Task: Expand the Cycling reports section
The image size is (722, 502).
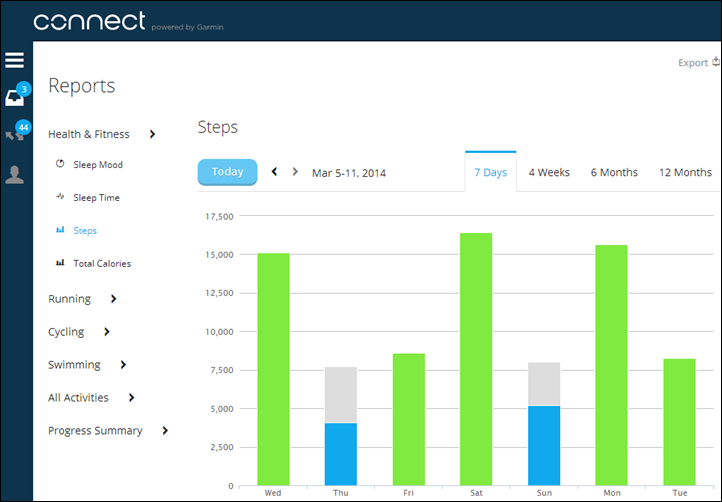Action: (x=106, y=332)
